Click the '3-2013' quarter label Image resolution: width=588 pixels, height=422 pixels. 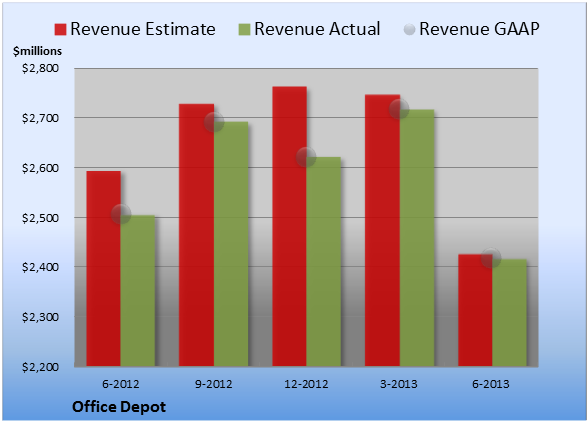tap(399, 384)
